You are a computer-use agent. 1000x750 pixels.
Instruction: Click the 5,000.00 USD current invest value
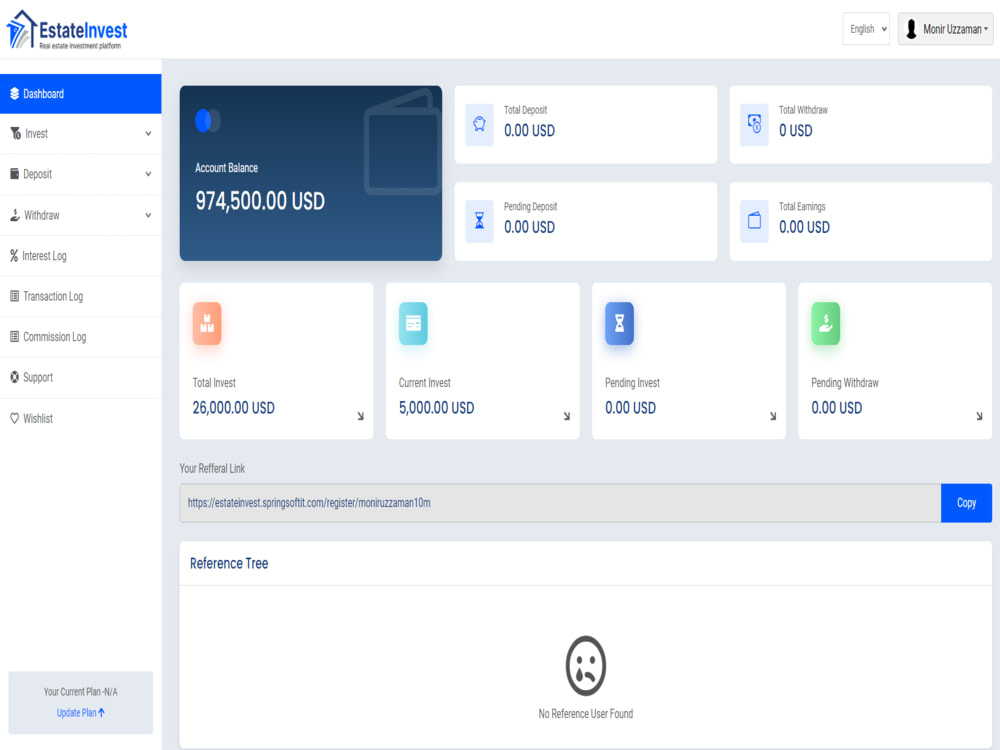(436, 408)
